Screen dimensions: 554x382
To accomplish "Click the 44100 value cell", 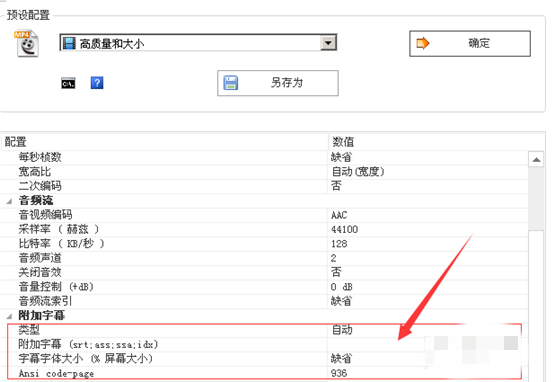I will pyautogui.click(x=428, y=229).
